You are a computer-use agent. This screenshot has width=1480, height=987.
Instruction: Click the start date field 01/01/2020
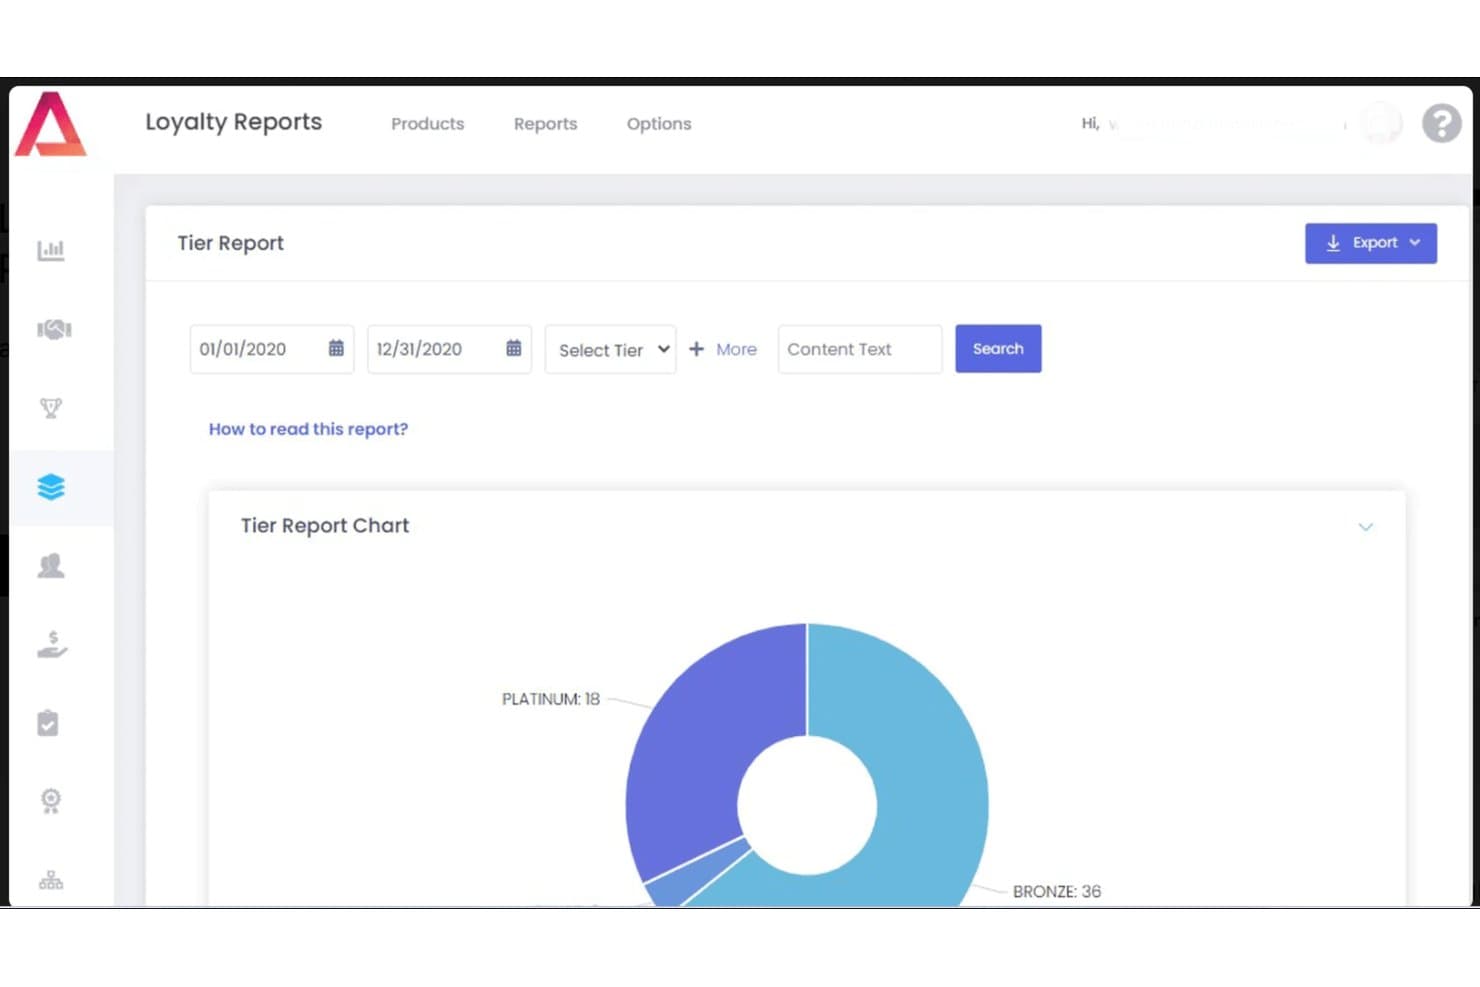(272, 349)
